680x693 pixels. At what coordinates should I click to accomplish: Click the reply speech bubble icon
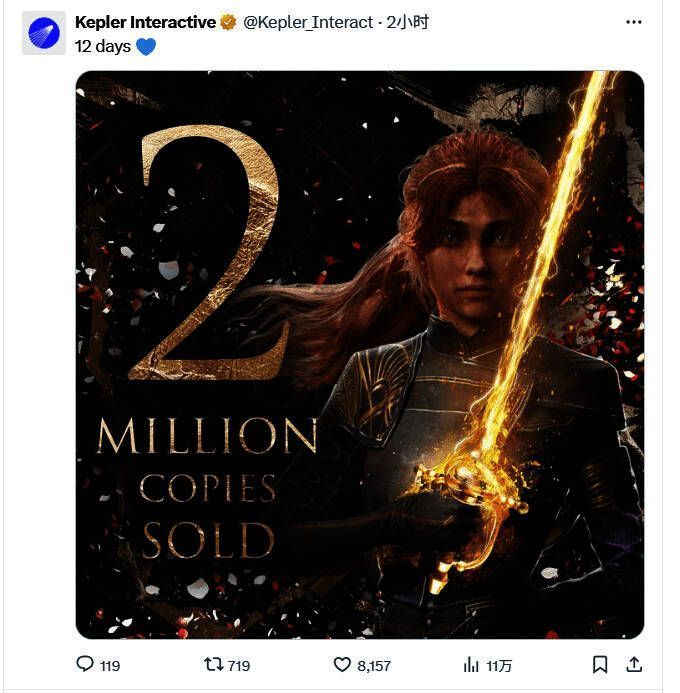(x=86, y=664)
